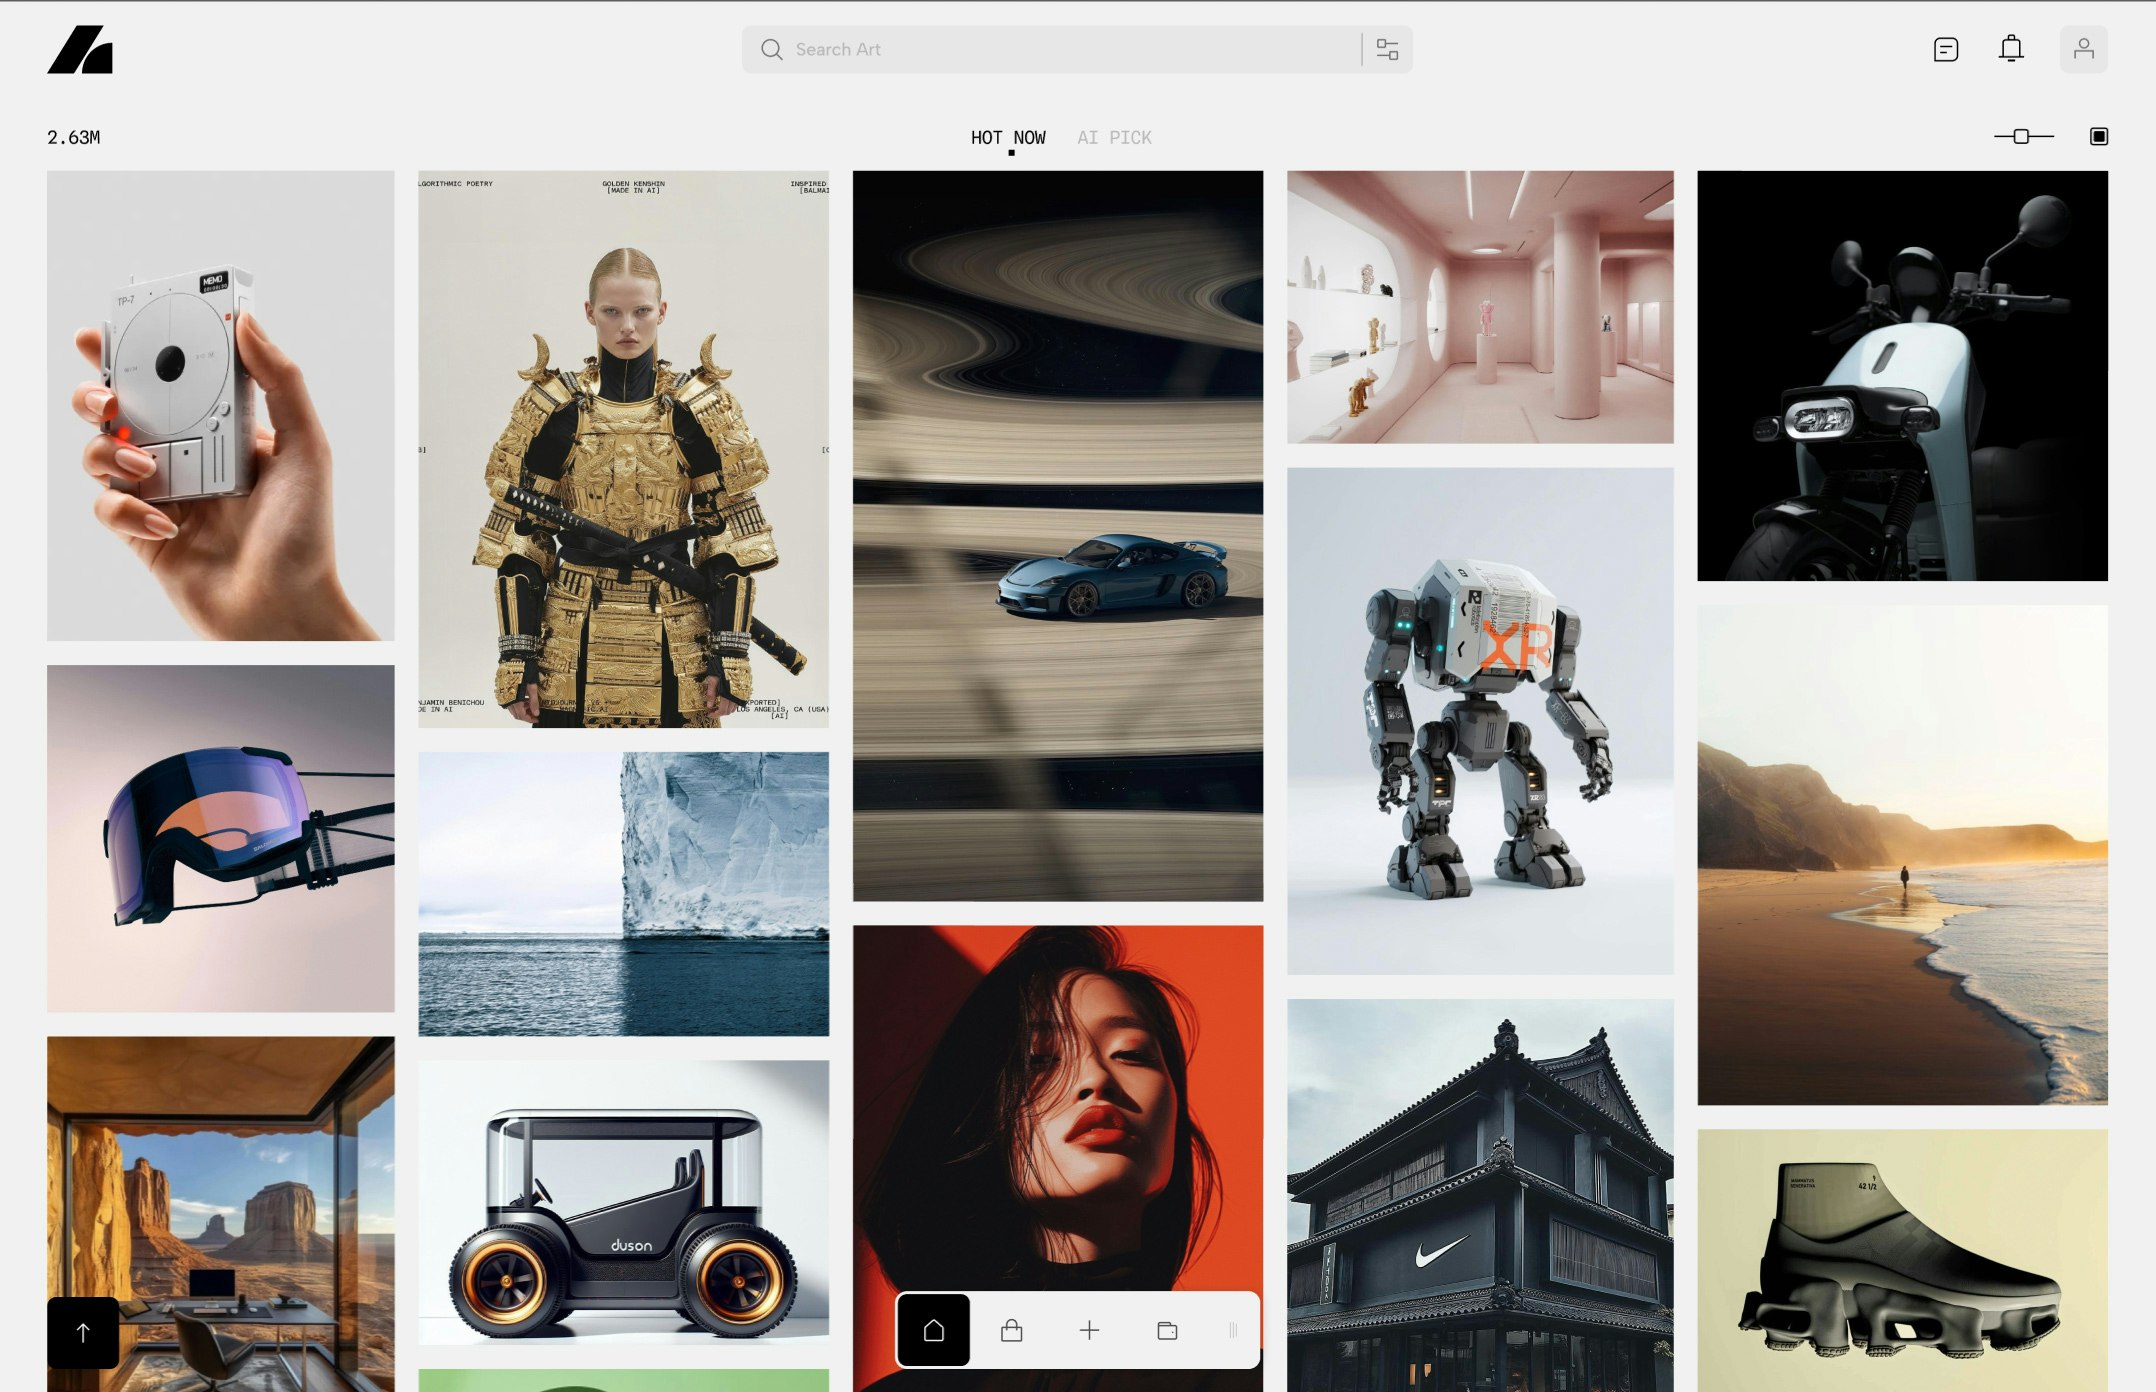Open the shopping bag icon in dock
The height and width of the screenshot is (1392, 2156).
pyautogui.click(x=1011, y=1330)
